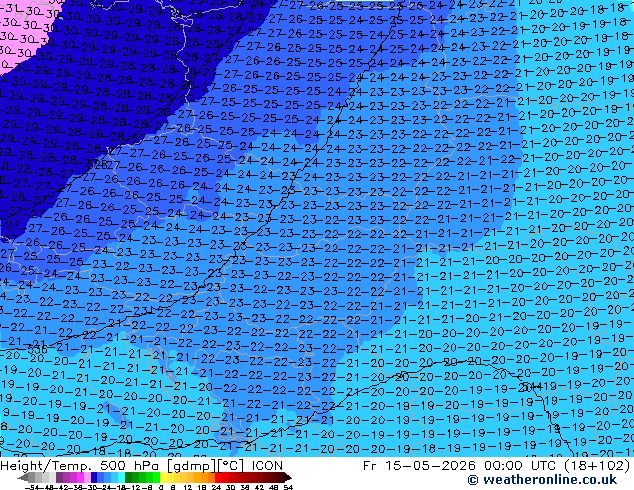Click the 536 height contour label
Viewport: 634px width, 490px height.
[x=37, y=349]
